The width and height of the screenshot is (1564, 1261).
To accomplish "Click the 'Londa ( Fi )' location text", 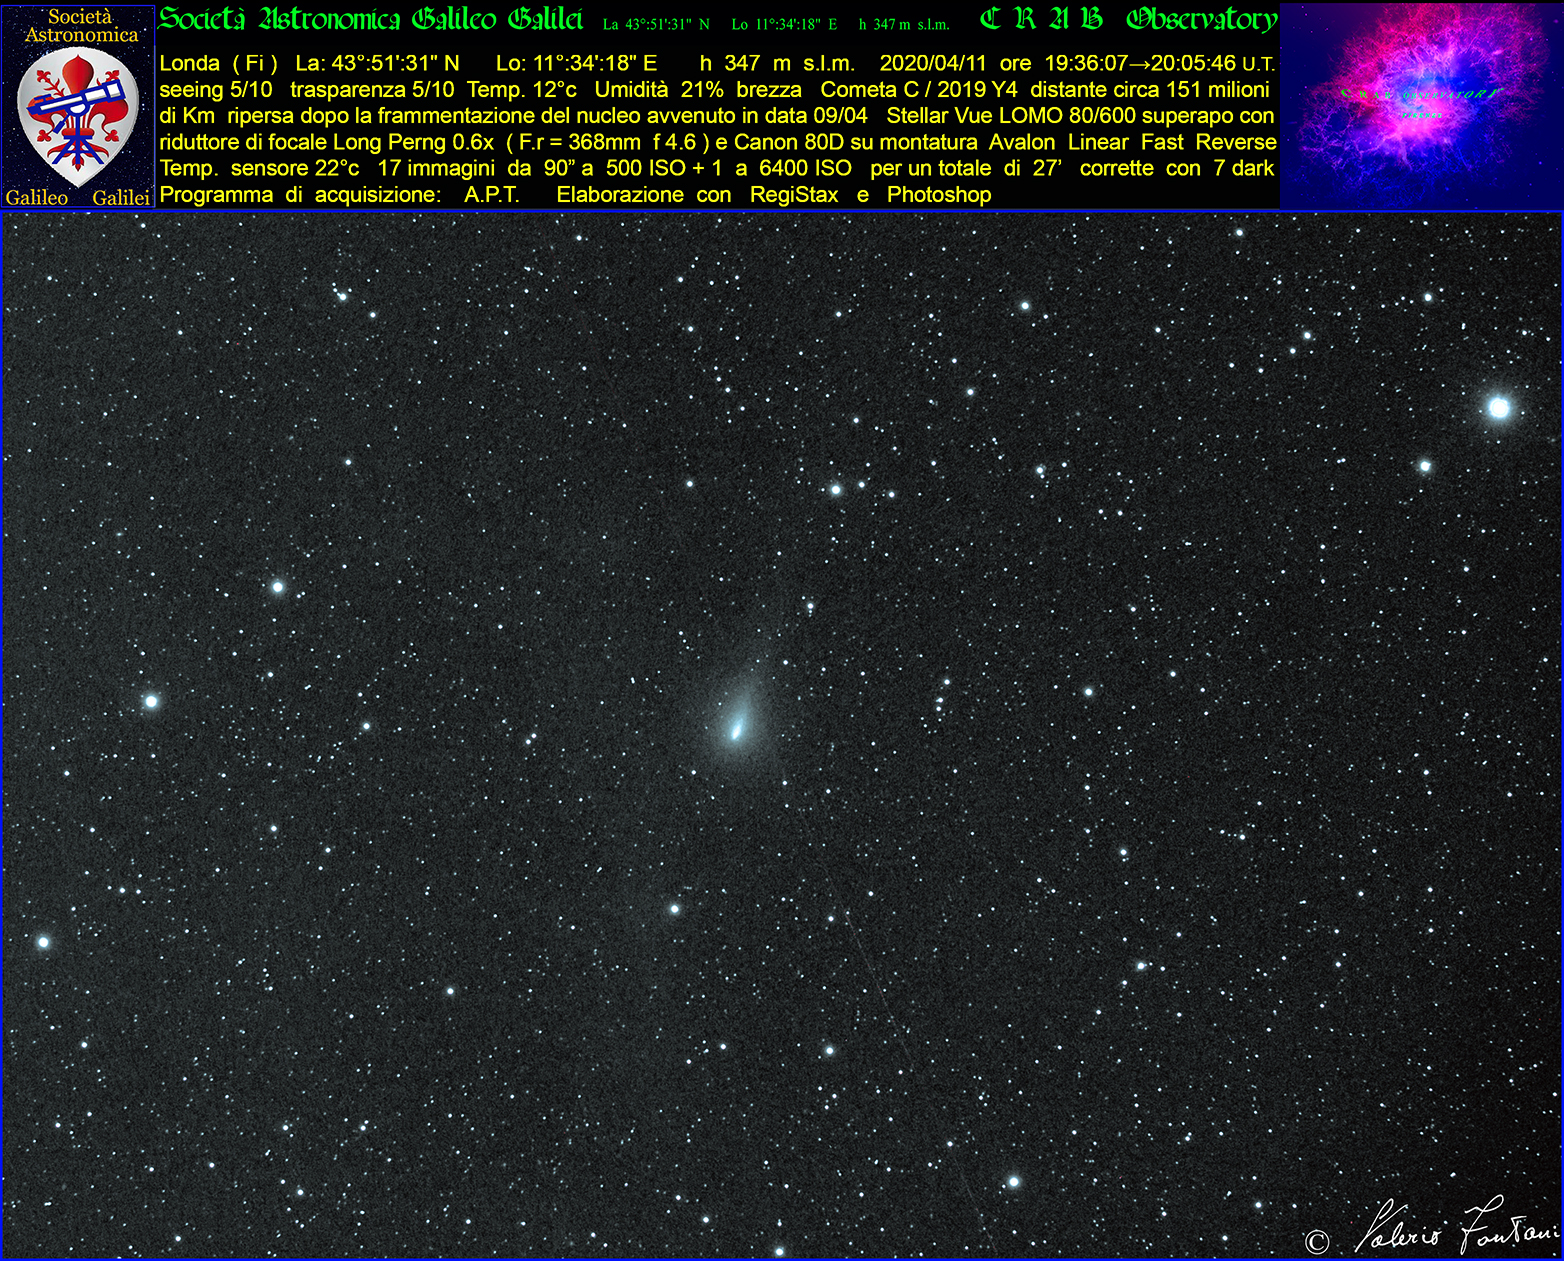I will click(218, 63).
